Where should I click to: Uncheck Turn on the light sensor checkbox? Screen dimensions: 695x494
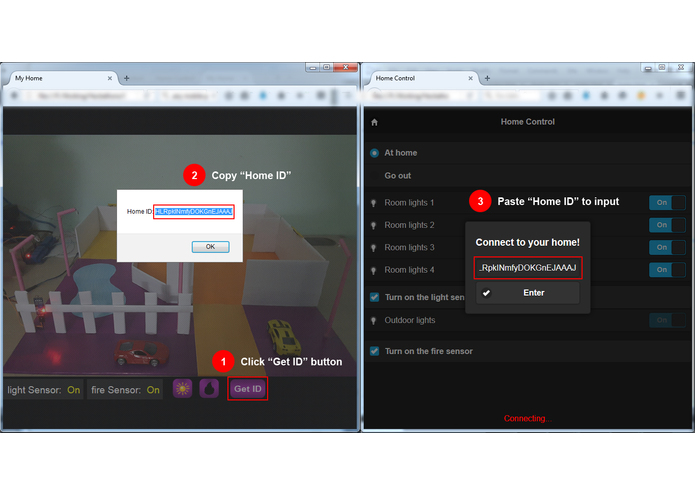coord(375,297)
